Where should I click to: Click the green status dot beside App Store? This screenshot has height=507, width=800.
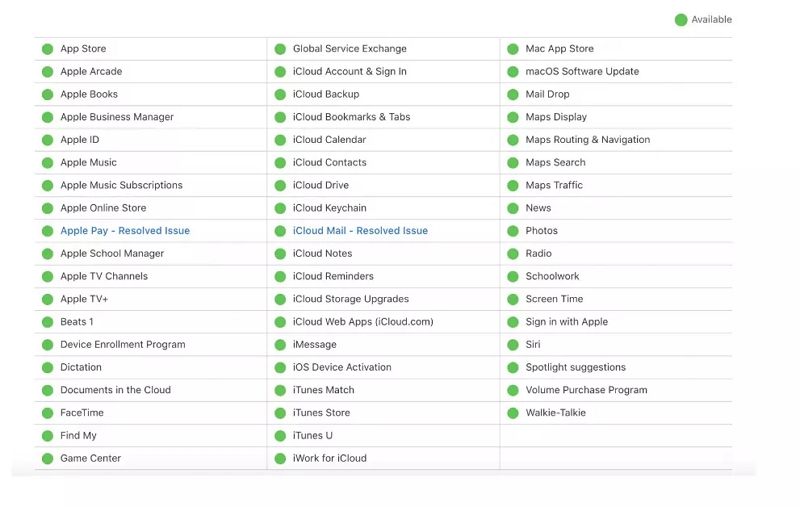(x=47, y=49)
